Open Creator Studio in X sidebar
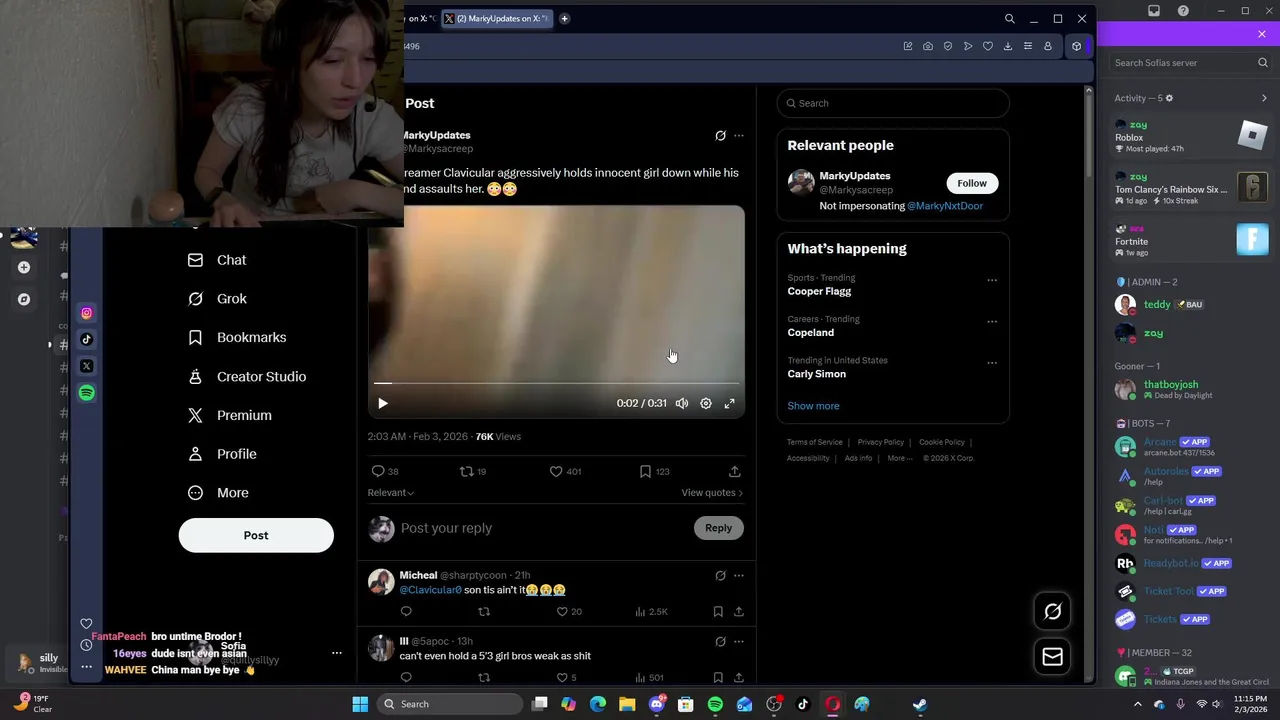1280x720 pixels. pyautogui.click(x=247, y=376)
